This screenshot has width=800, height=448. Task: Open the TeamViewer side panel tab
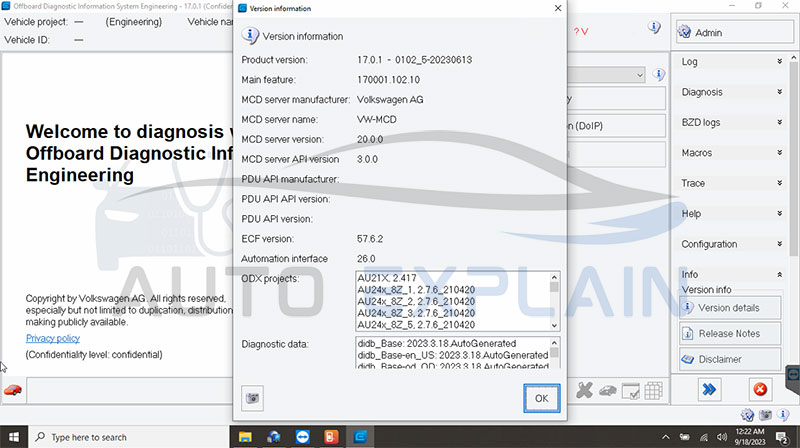[x=793, y=378]
